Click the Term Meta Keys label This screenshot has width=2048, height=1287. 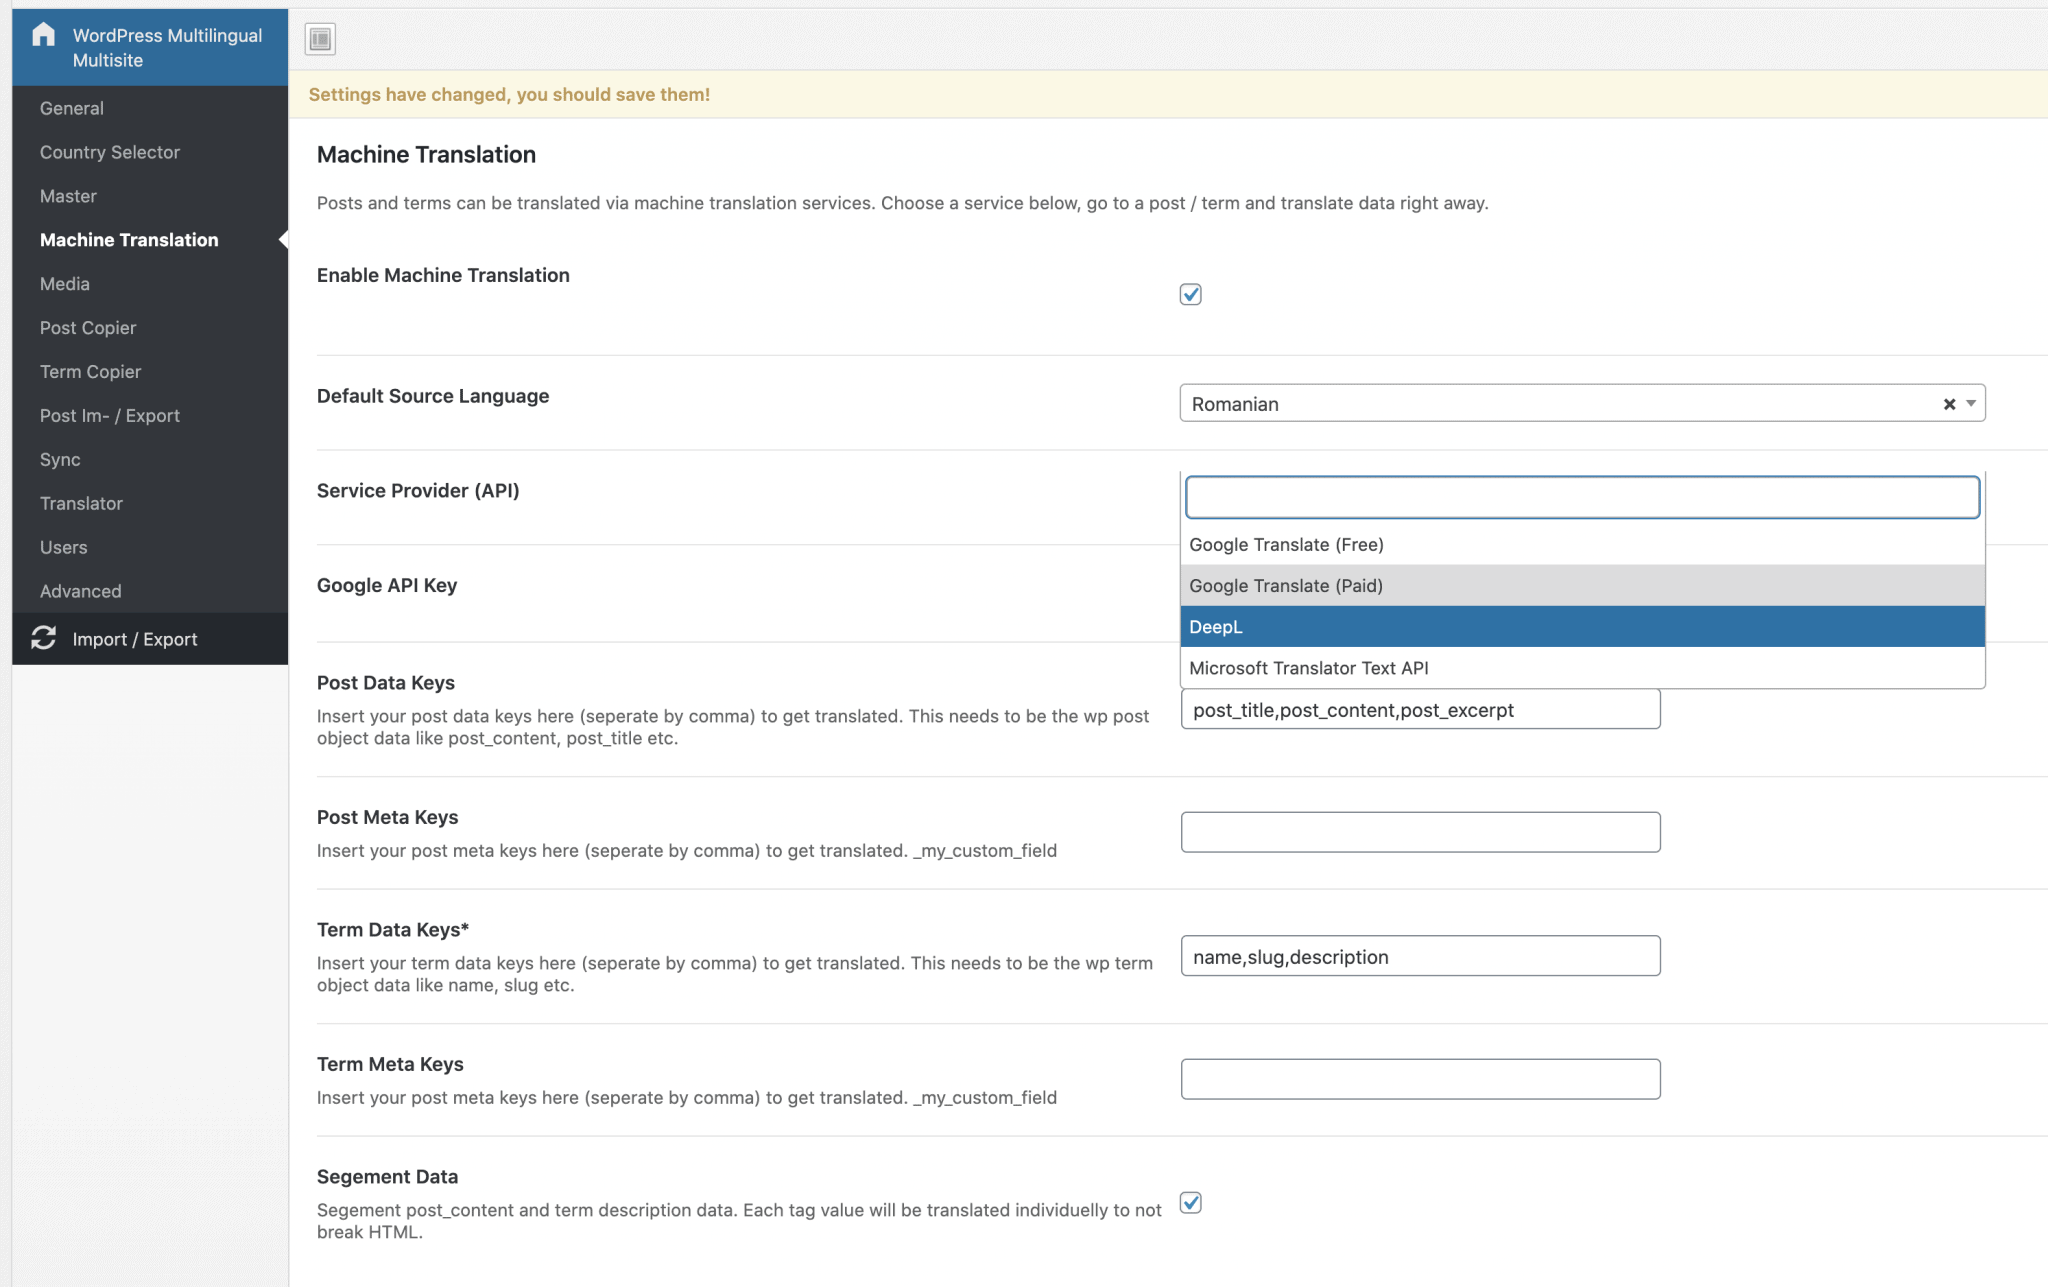390,1064
